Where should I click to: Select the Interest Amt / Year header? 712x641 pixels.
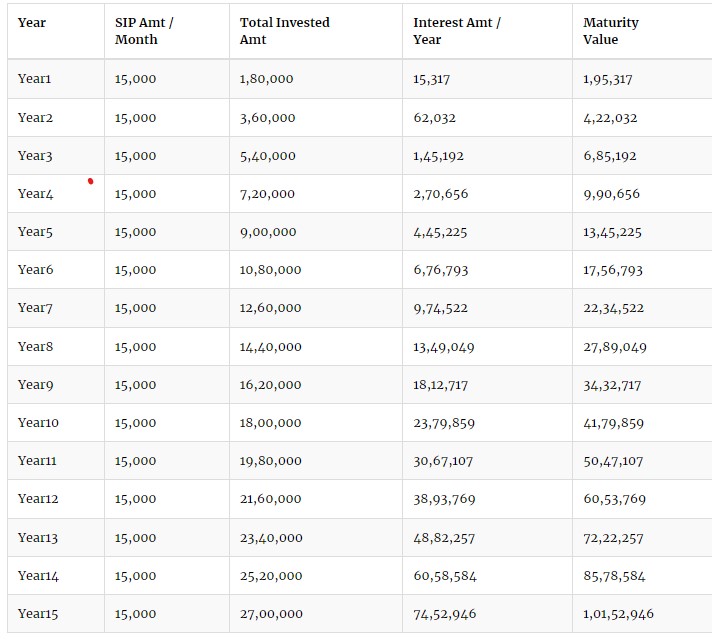tap(457, 31)
